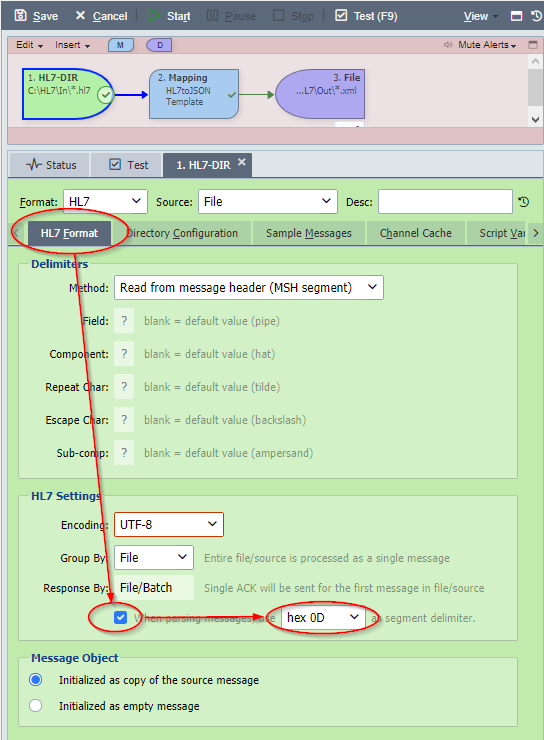Click the history clock icon in the top toolbar
The height and width of the screenshot is (740, 544).
coord(536,16)
